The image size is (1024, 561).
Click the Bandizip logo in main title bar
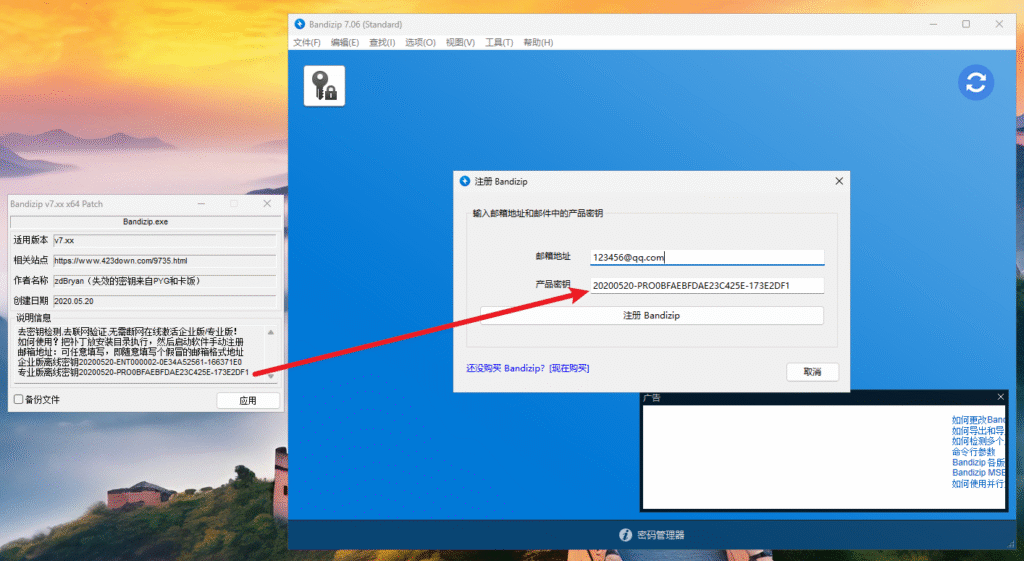tap(300, 24)
